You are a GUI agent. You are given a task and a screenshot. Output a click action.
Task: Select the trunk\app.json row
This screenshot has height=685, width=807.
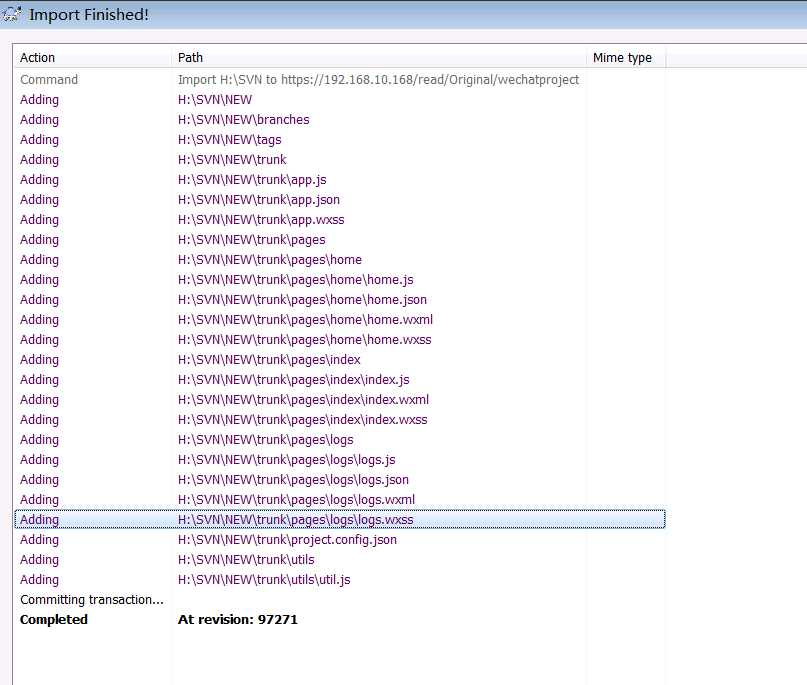[340, 200]
